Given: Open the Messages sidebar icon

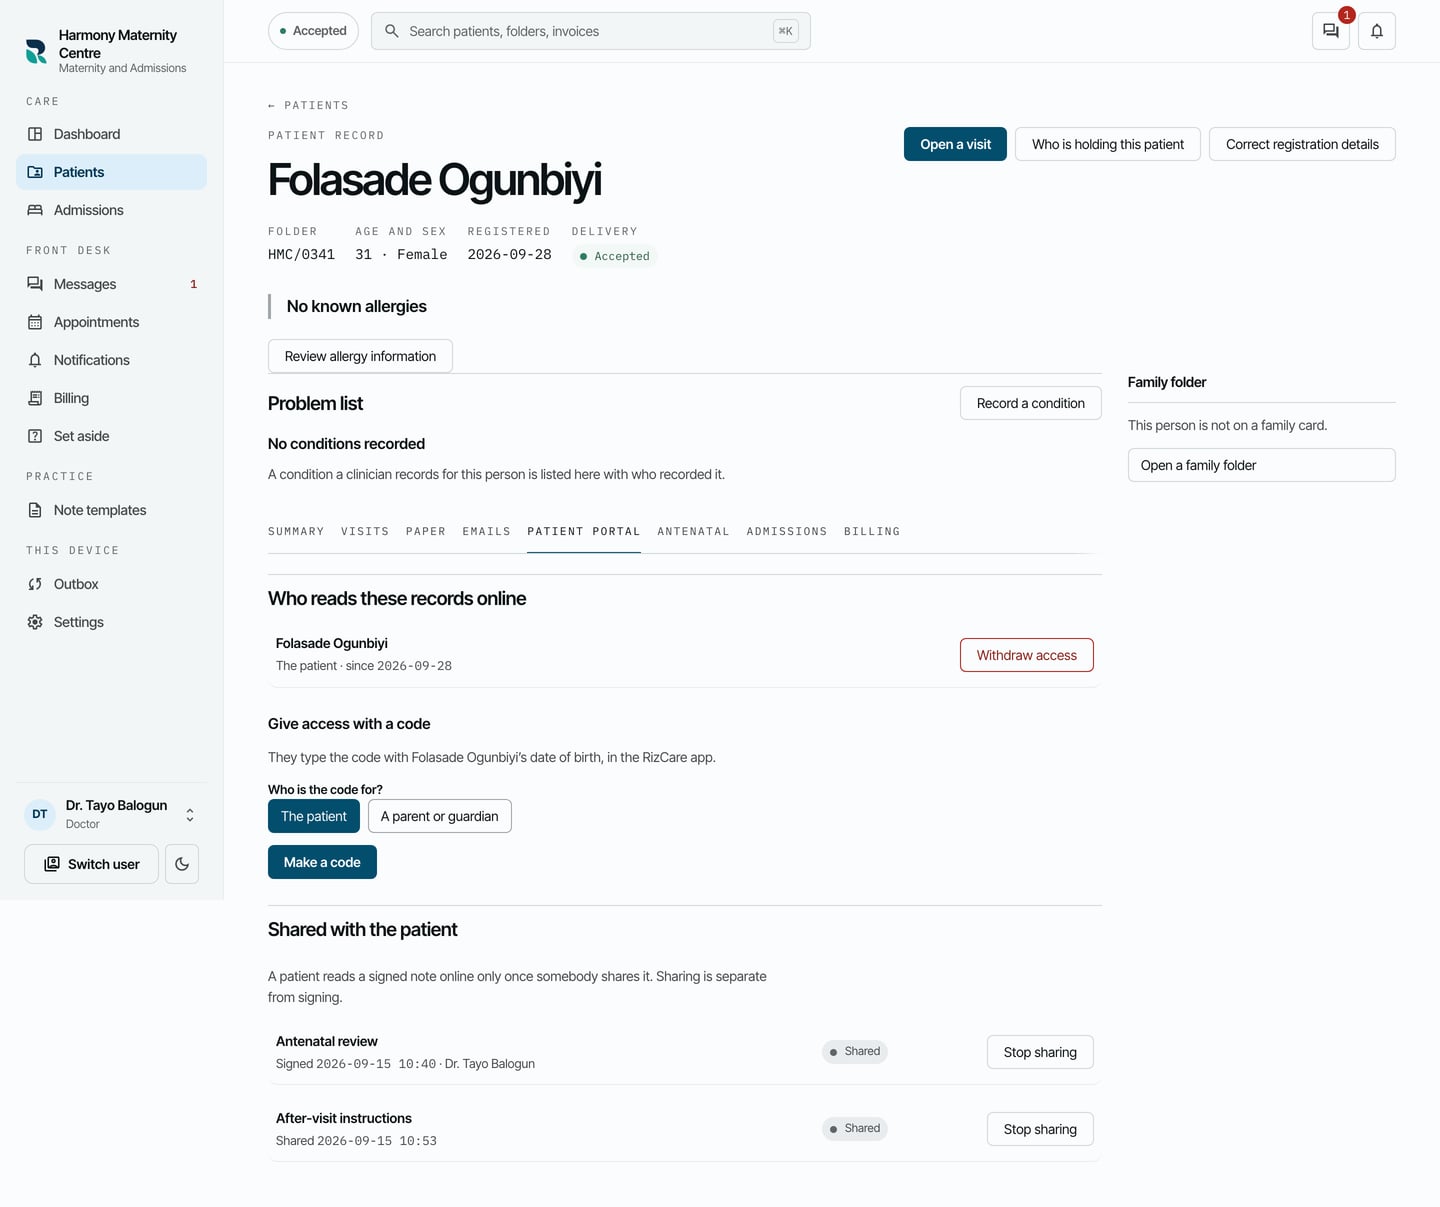Looking at the screenshot, I should (35, 284).
